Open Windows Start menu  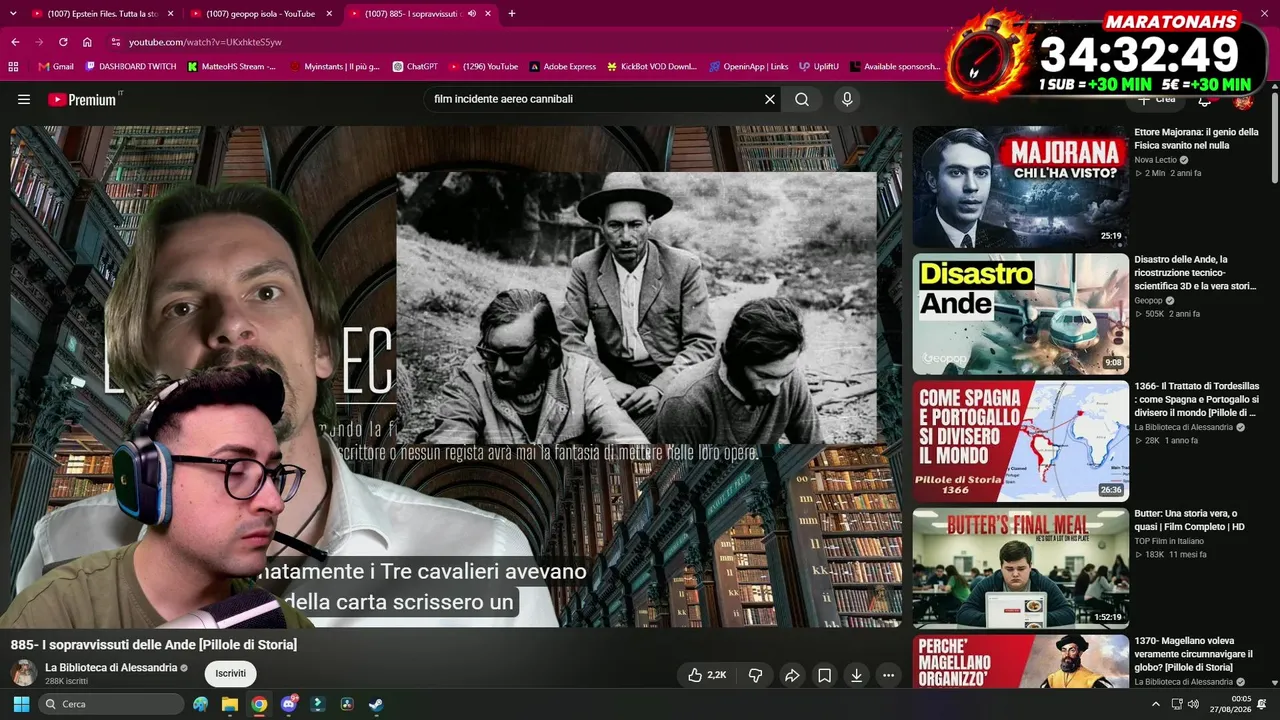point(21,704)
